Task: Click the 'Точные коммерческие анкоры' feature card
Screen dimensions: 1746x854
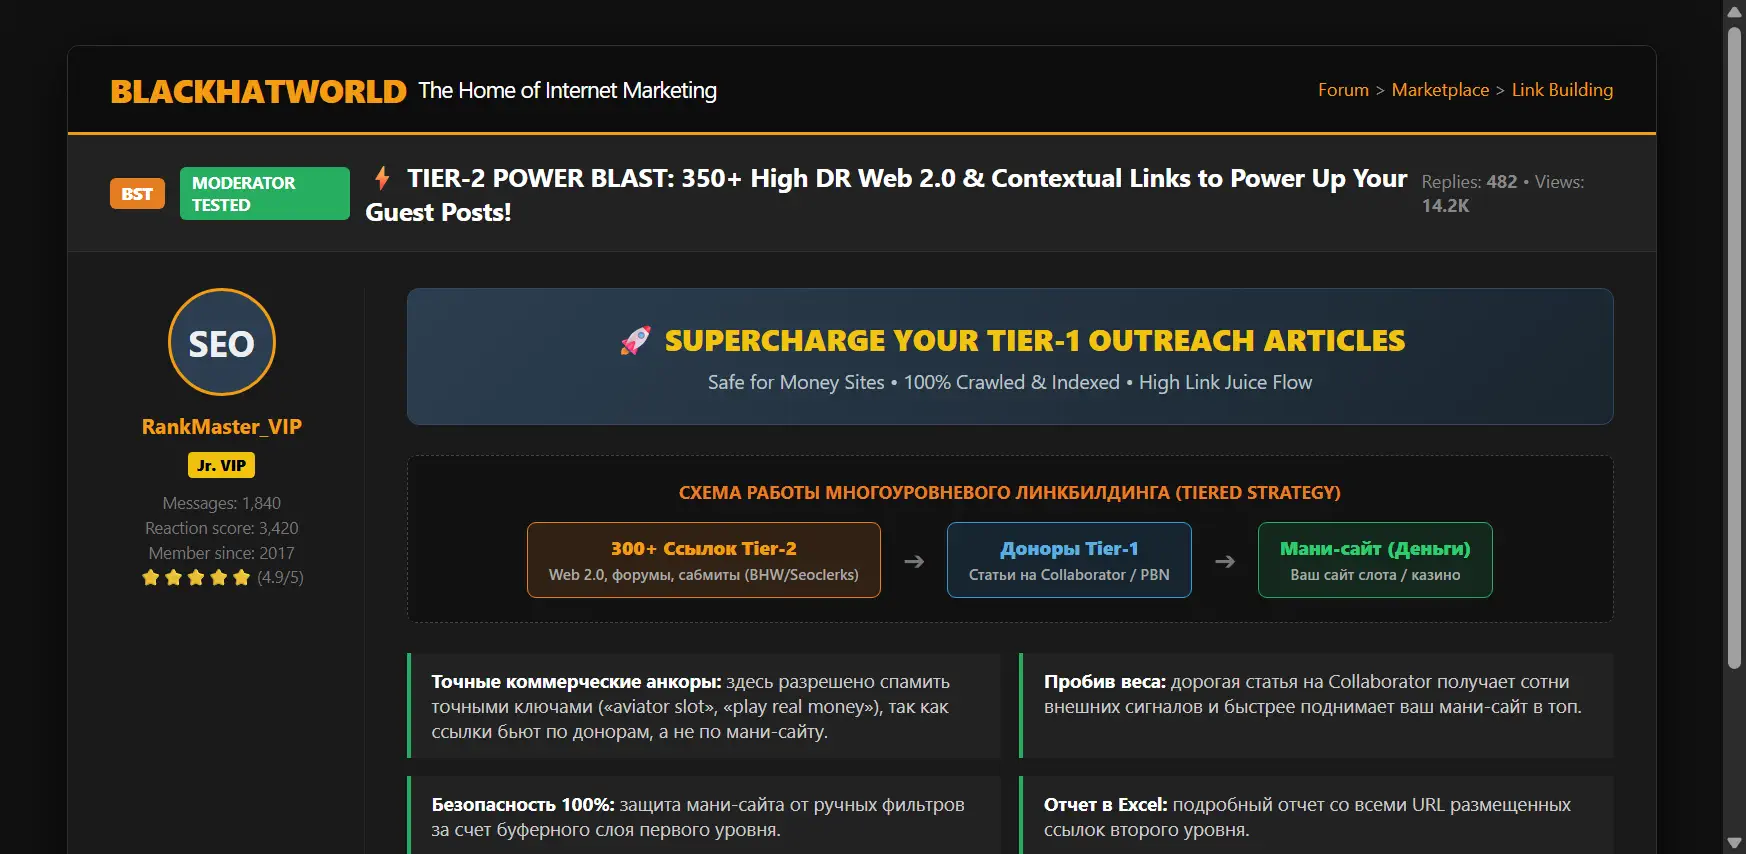Action: (704, 706)
